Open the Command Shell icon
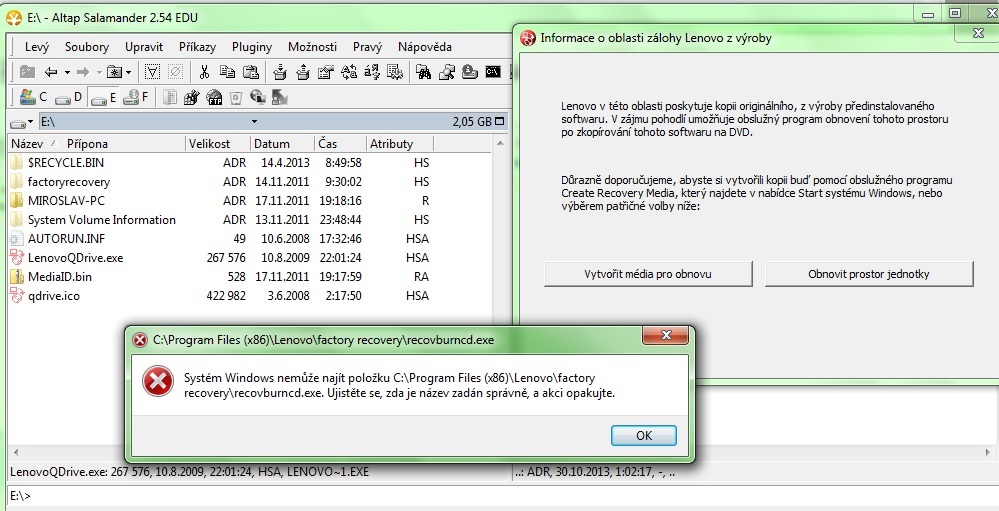This screenshot has width=999, height=511. coord(493,72)
